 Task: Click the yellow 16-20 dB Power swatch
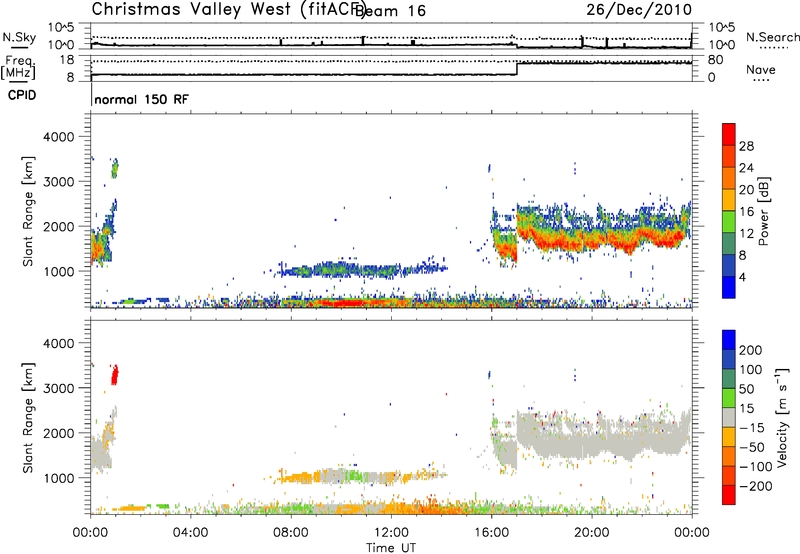[x=729, y=199]
